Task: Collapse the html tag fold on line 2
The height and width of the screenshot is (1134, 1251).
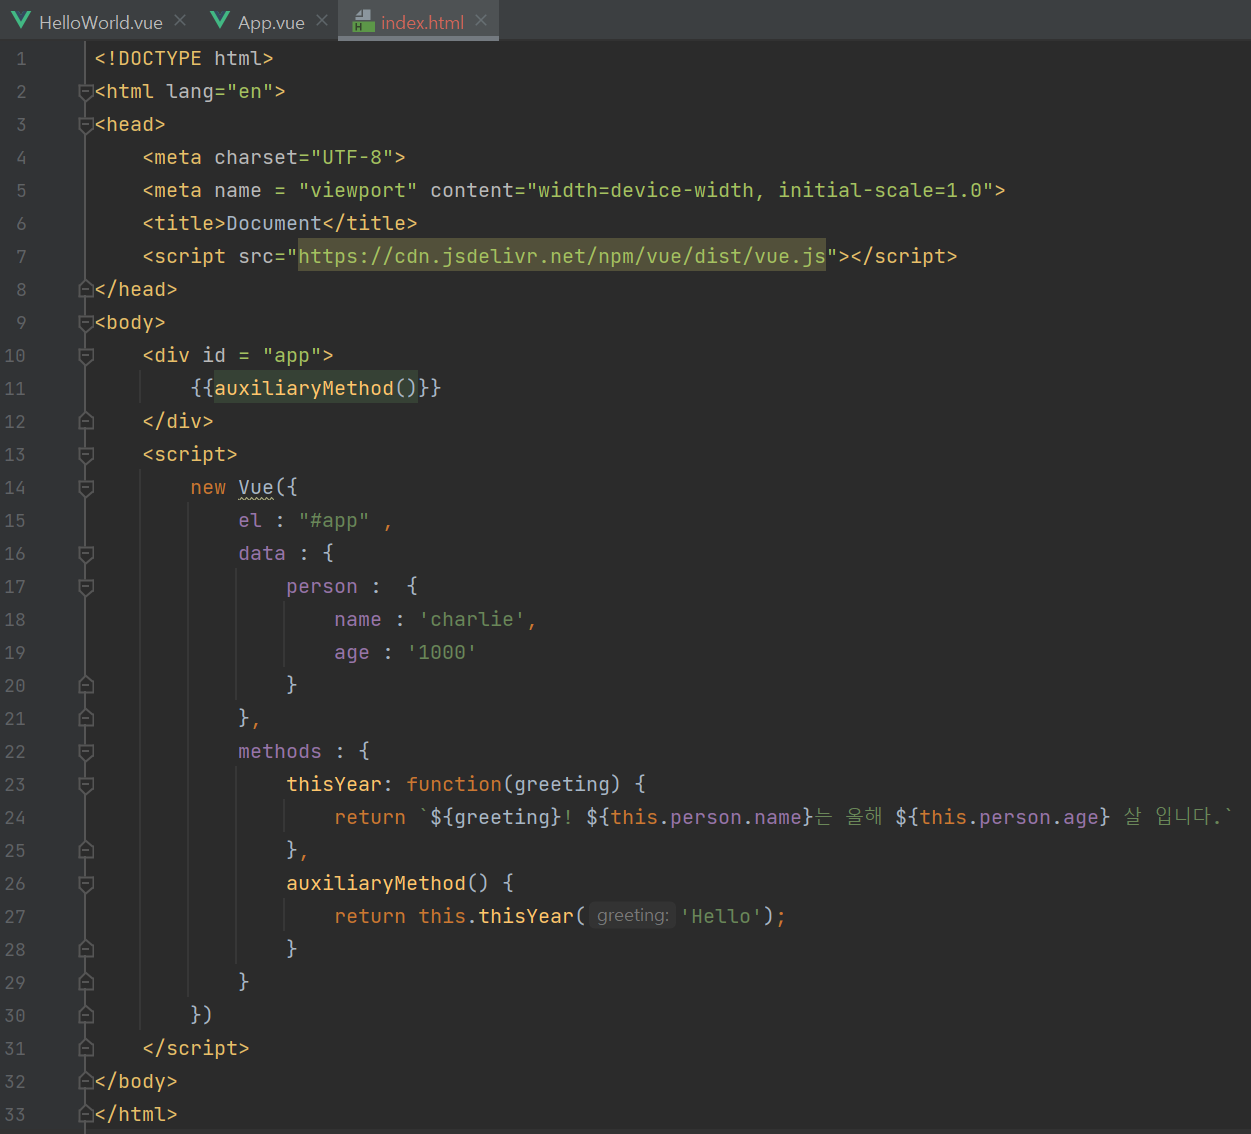Action: tap(86, 92)
